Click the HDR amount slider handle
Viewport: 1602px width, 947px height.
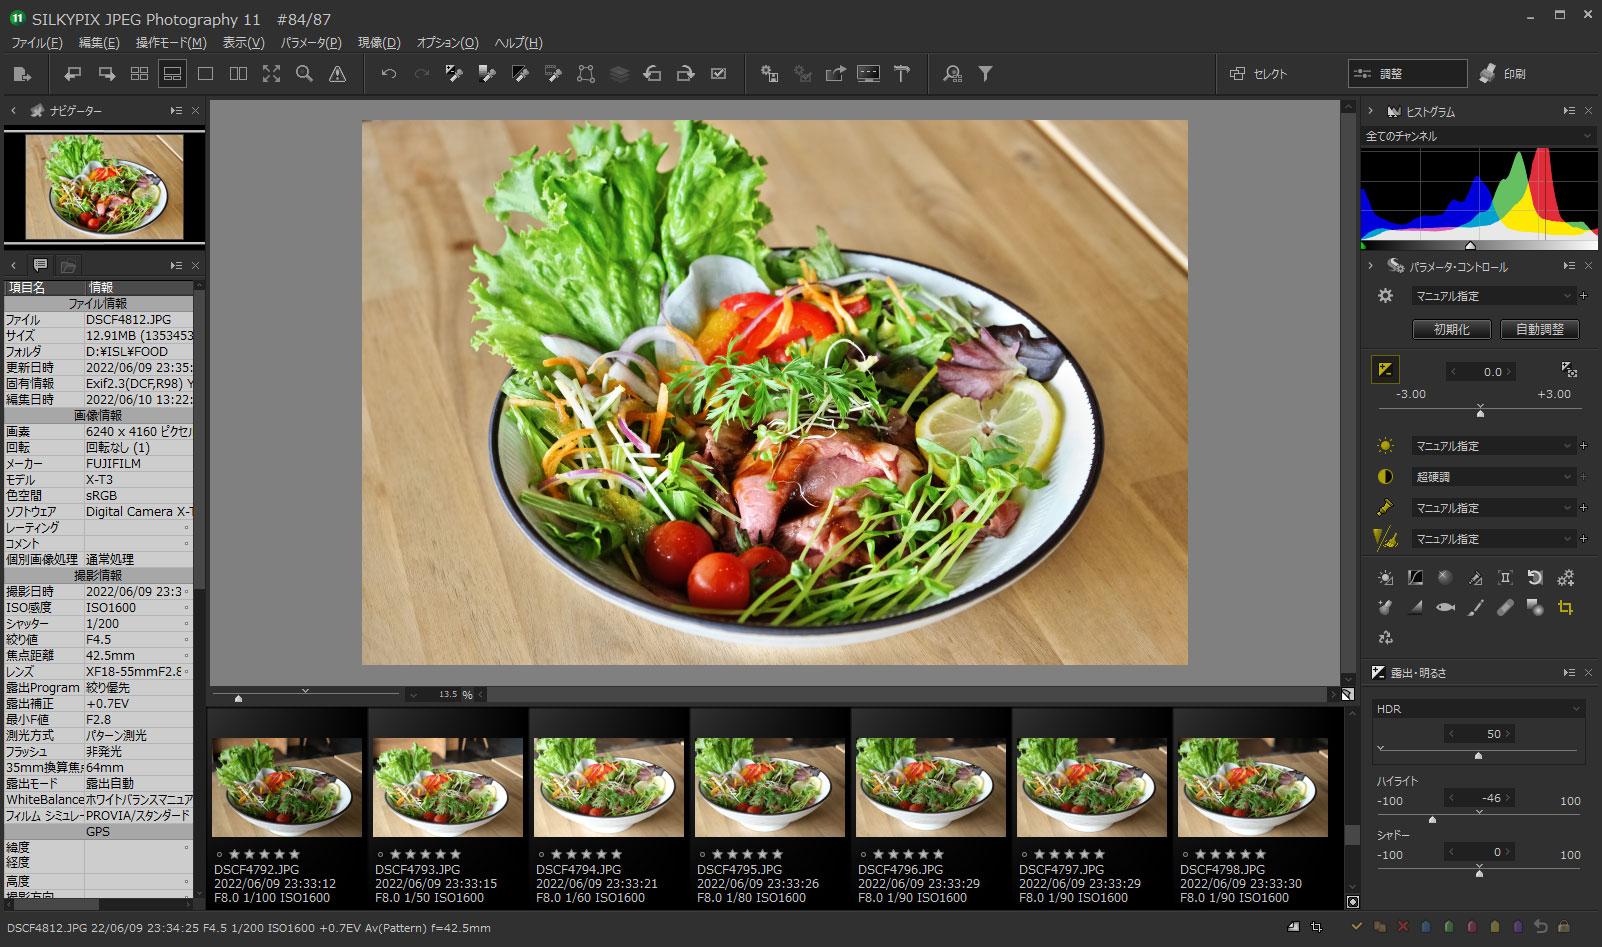tap(1478, 755)
